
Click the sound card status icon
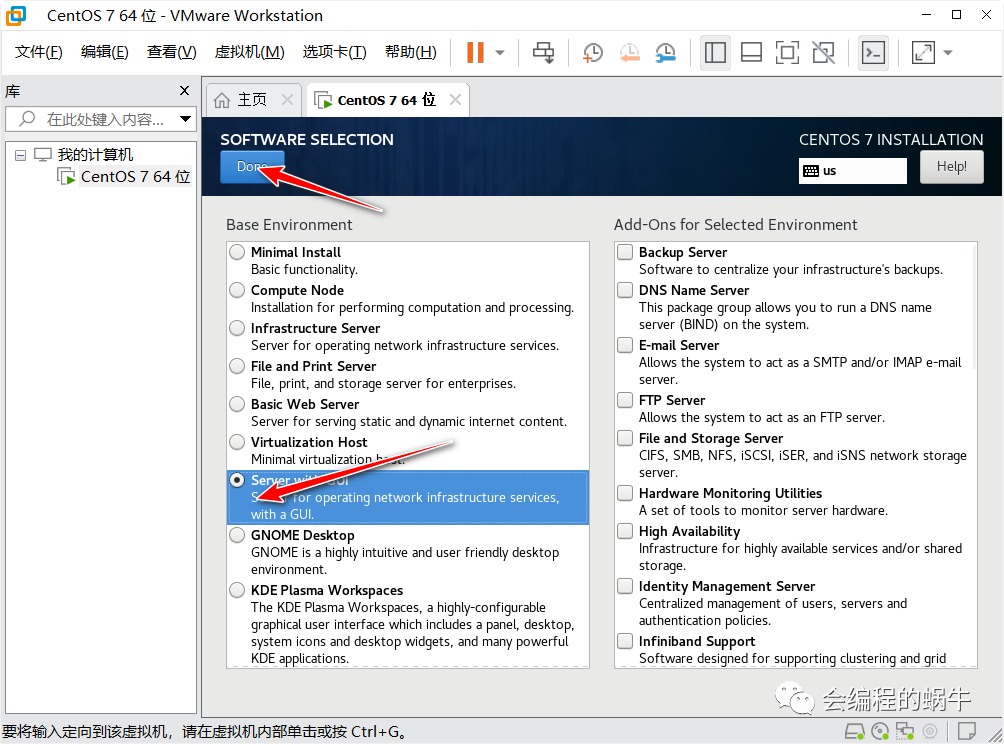tap(930, 731)
